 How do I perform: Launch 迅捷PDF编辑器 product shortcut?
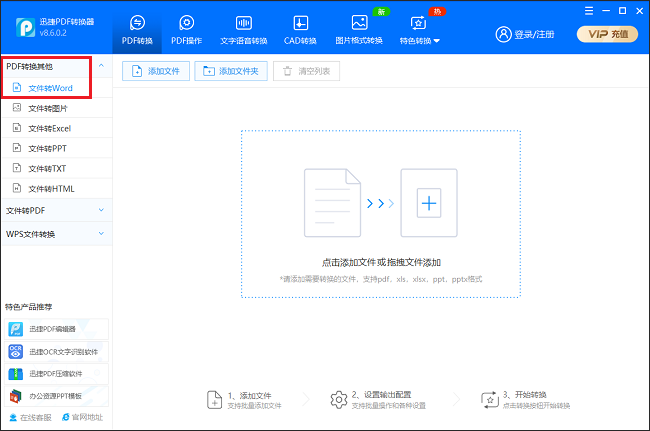51,328
